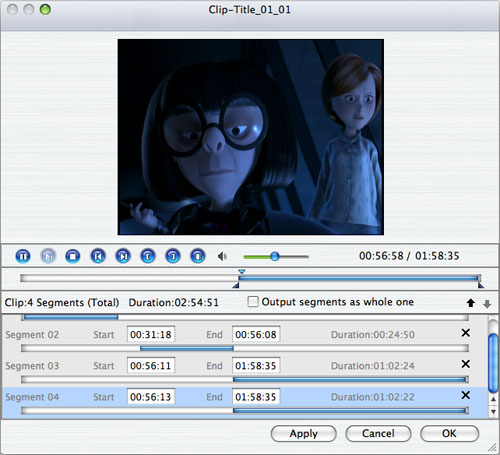Mute audio via the speaker icon
The width and height of the screenshot is (500, 455).
[222, 256]
